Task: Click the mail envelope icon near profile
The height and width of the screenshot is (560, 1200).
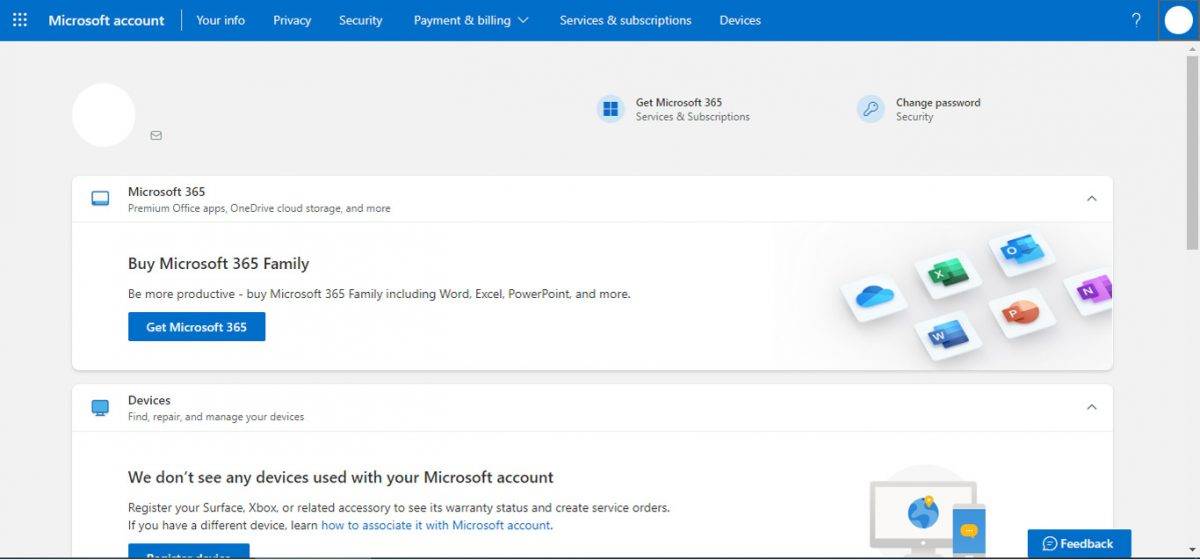Action: click(156, 135)
